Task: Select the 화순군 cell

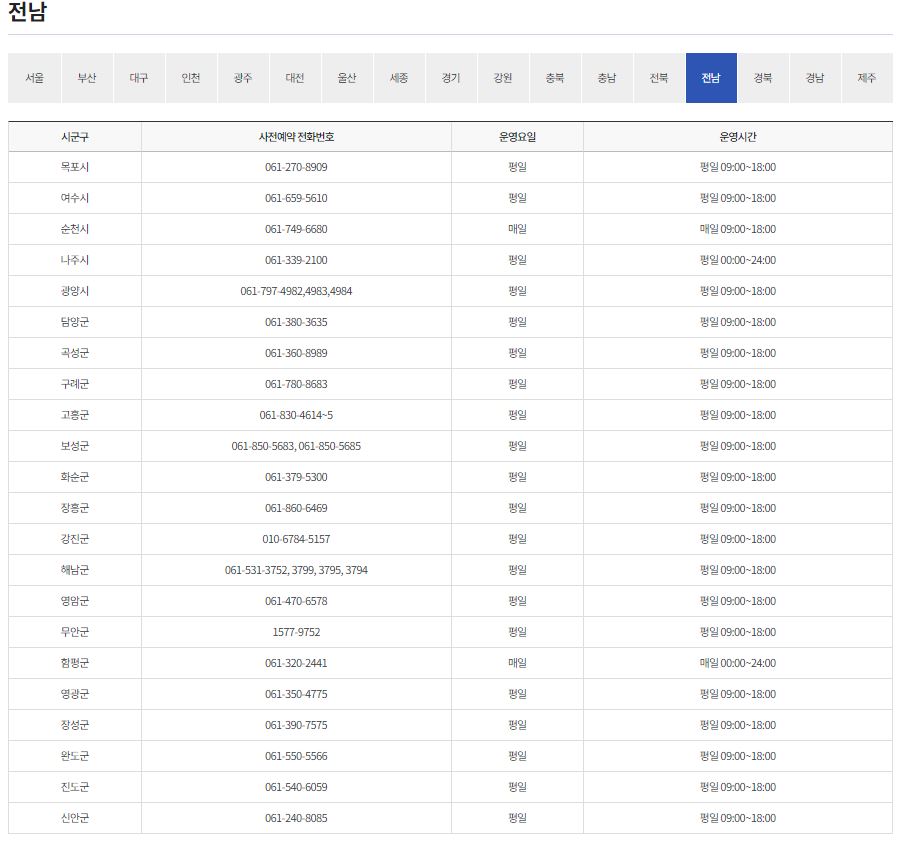Action: coord(75,478)
